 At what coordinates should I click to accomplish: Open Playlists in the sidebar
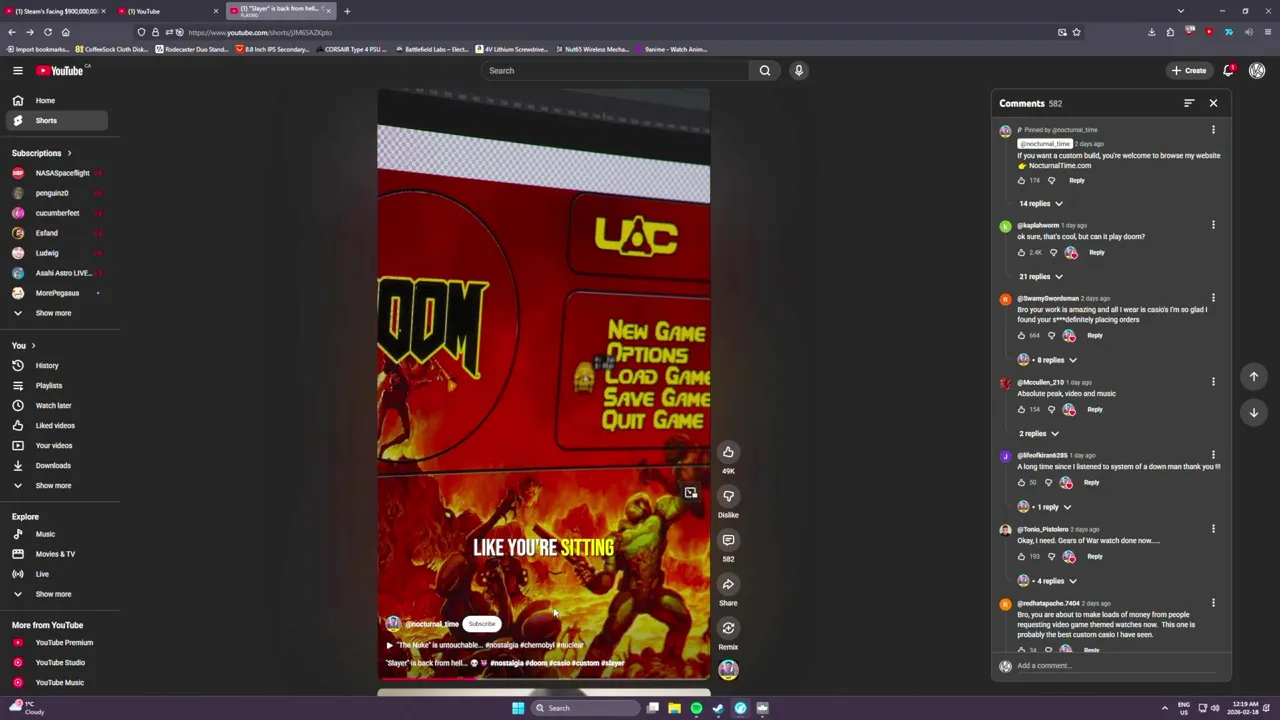tap(49, 385)
